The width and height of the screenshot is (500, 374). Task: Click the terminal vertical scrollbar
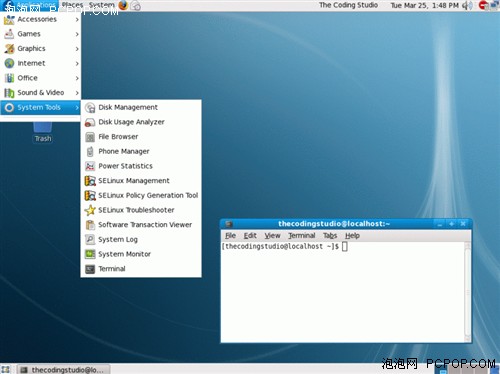(x=468, y=291)
